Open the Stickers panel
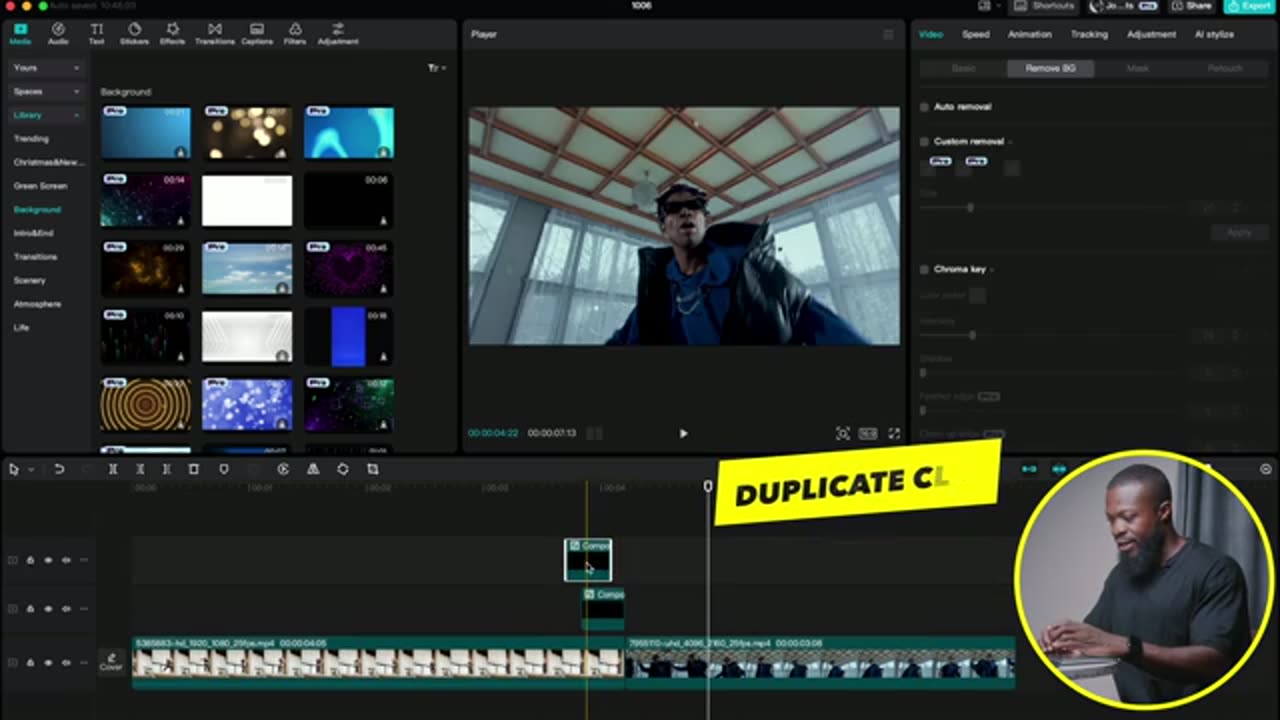 pos(134,34)
